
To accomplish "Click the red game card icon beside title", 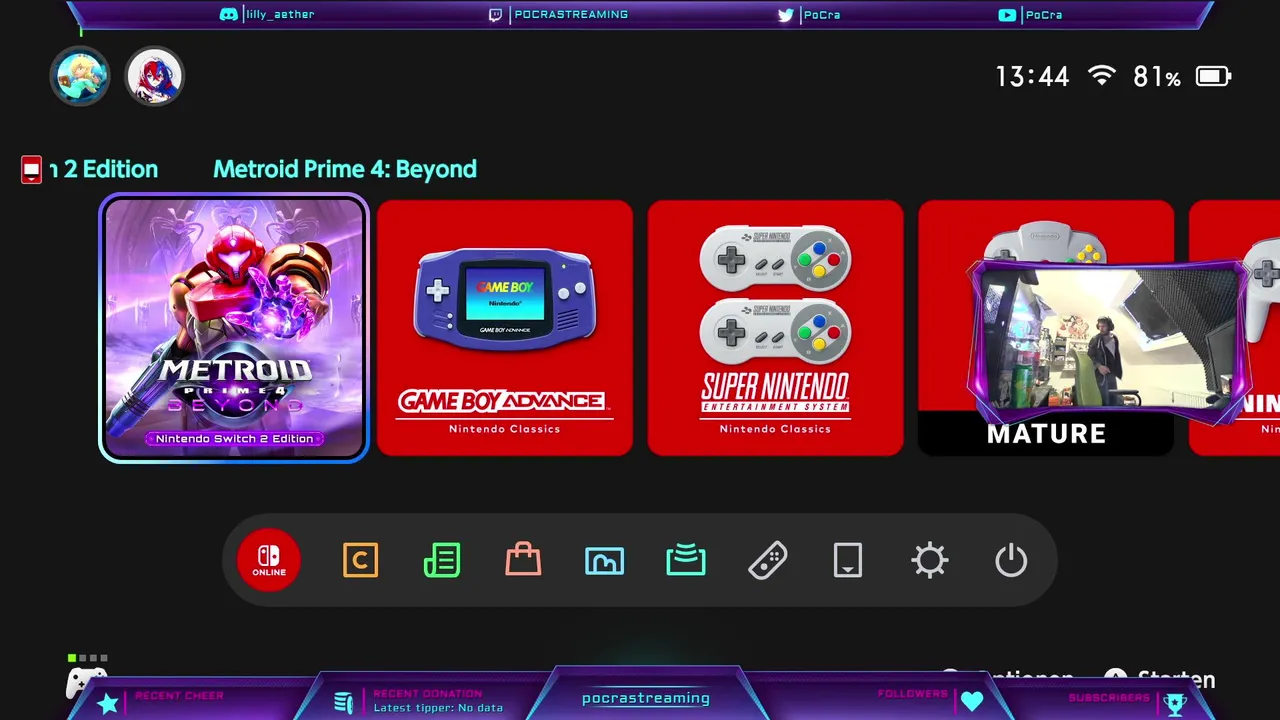I will pos(31,170).
